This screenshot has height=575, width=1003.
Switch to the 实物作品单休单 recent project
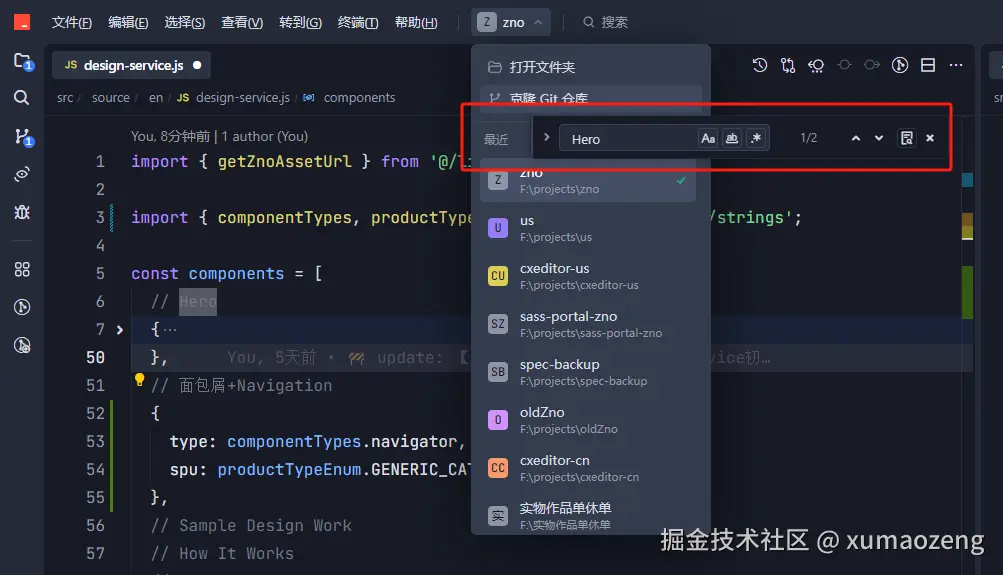coord(588,516)
